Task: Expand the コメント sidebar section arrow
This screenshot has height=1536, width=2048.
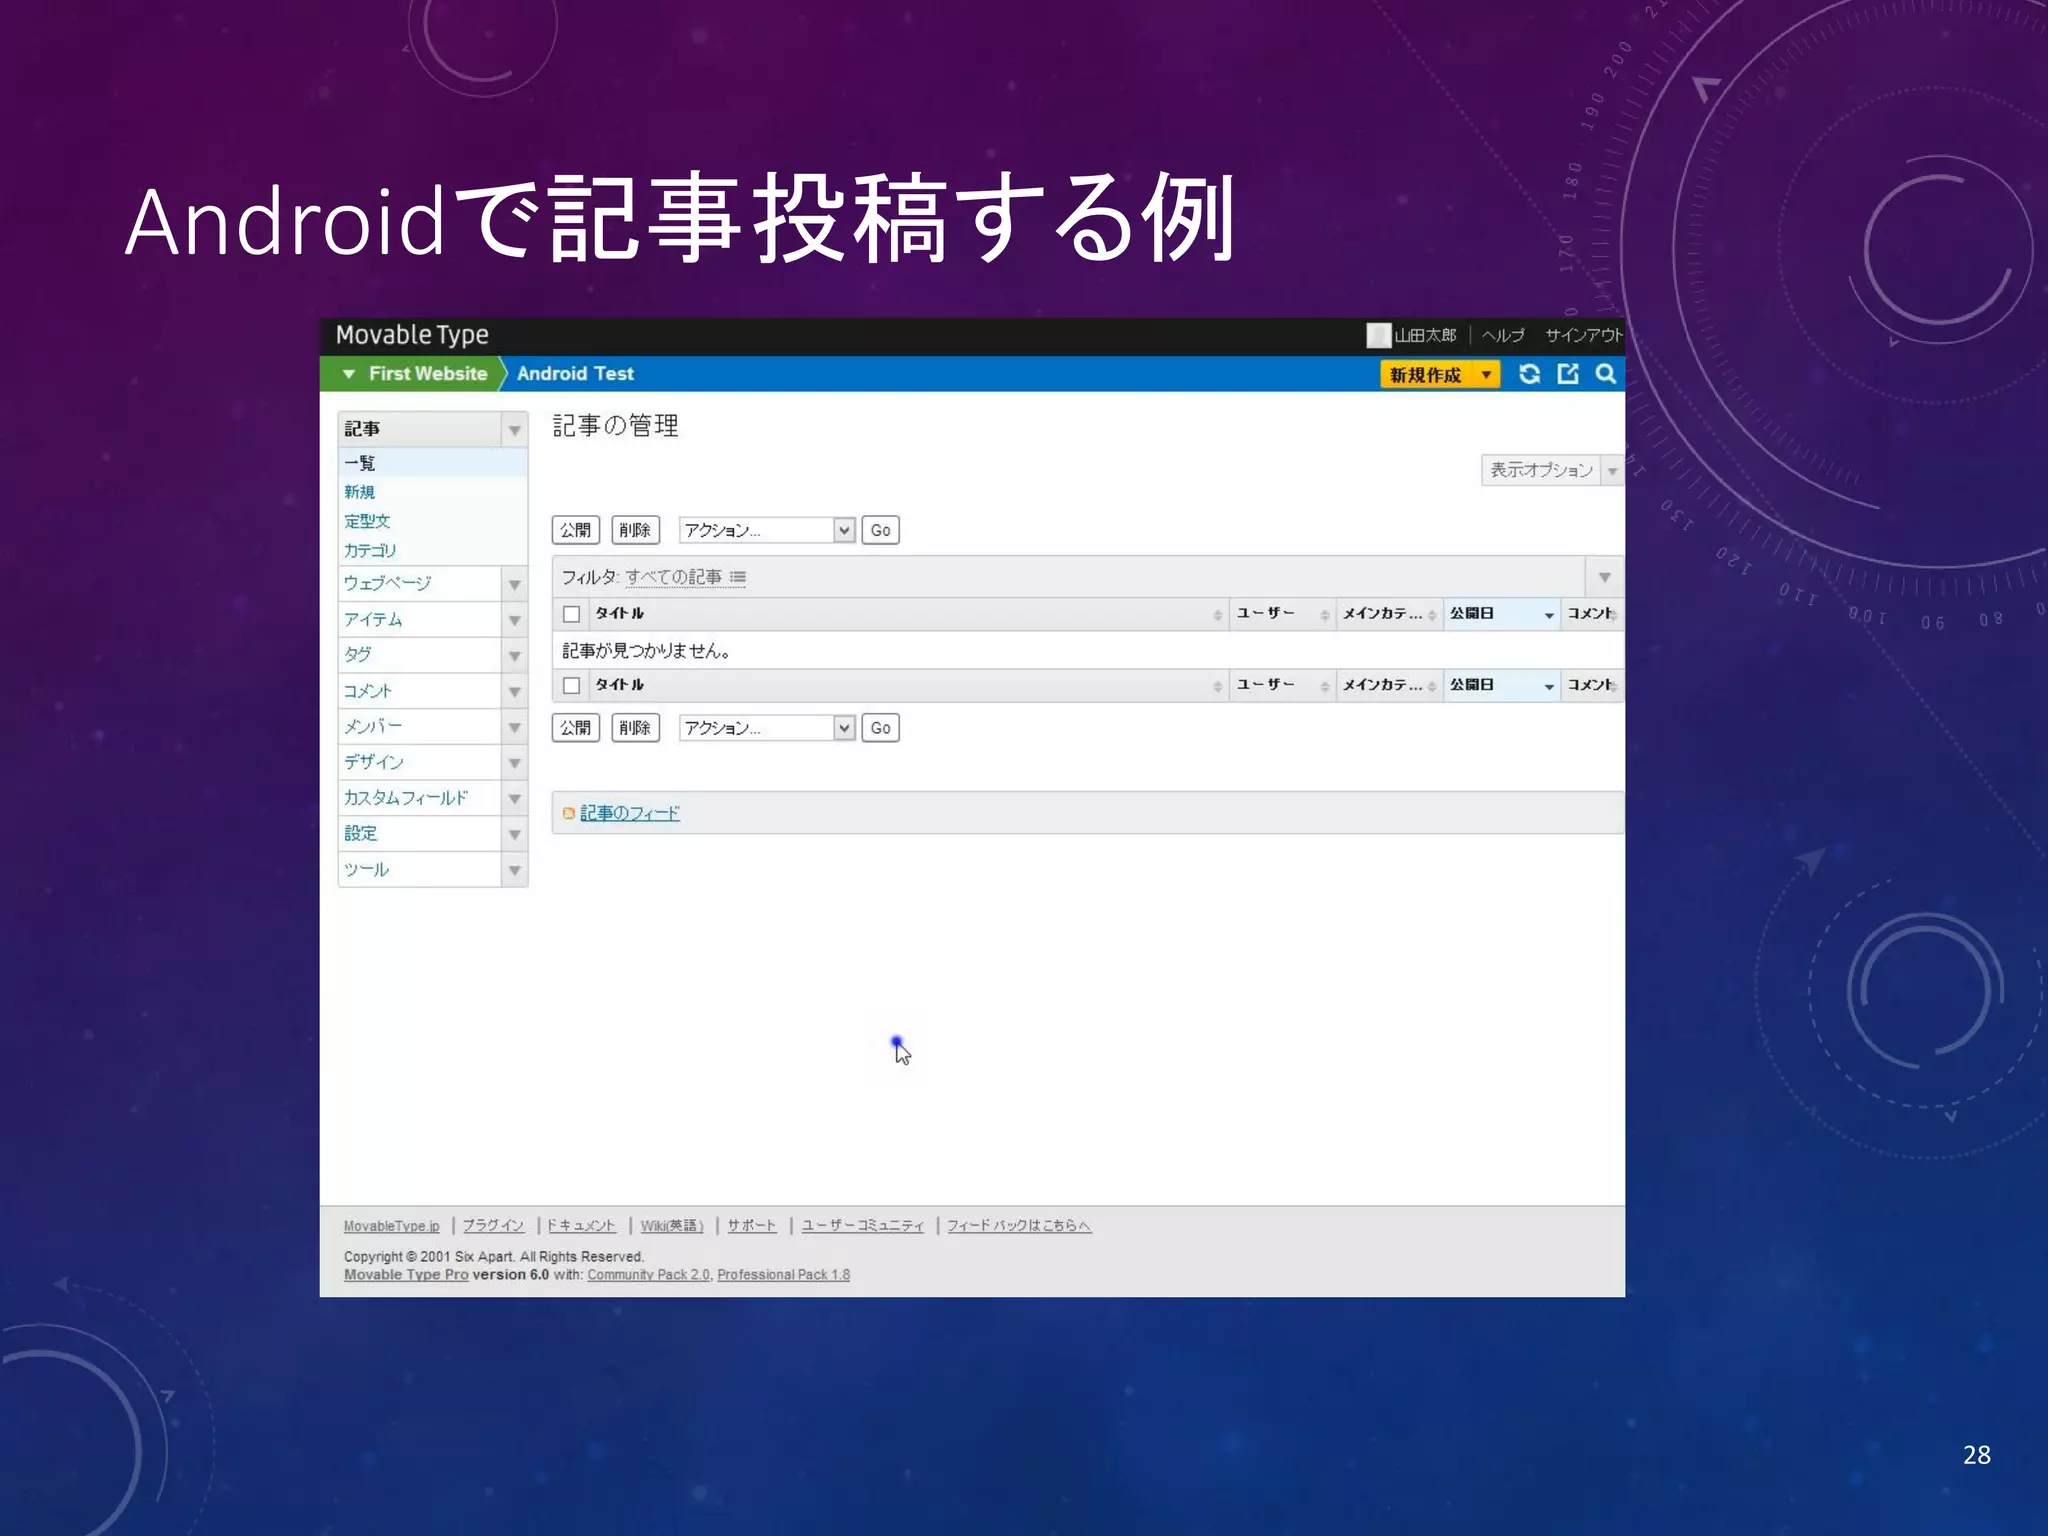Action: point(514,692)
